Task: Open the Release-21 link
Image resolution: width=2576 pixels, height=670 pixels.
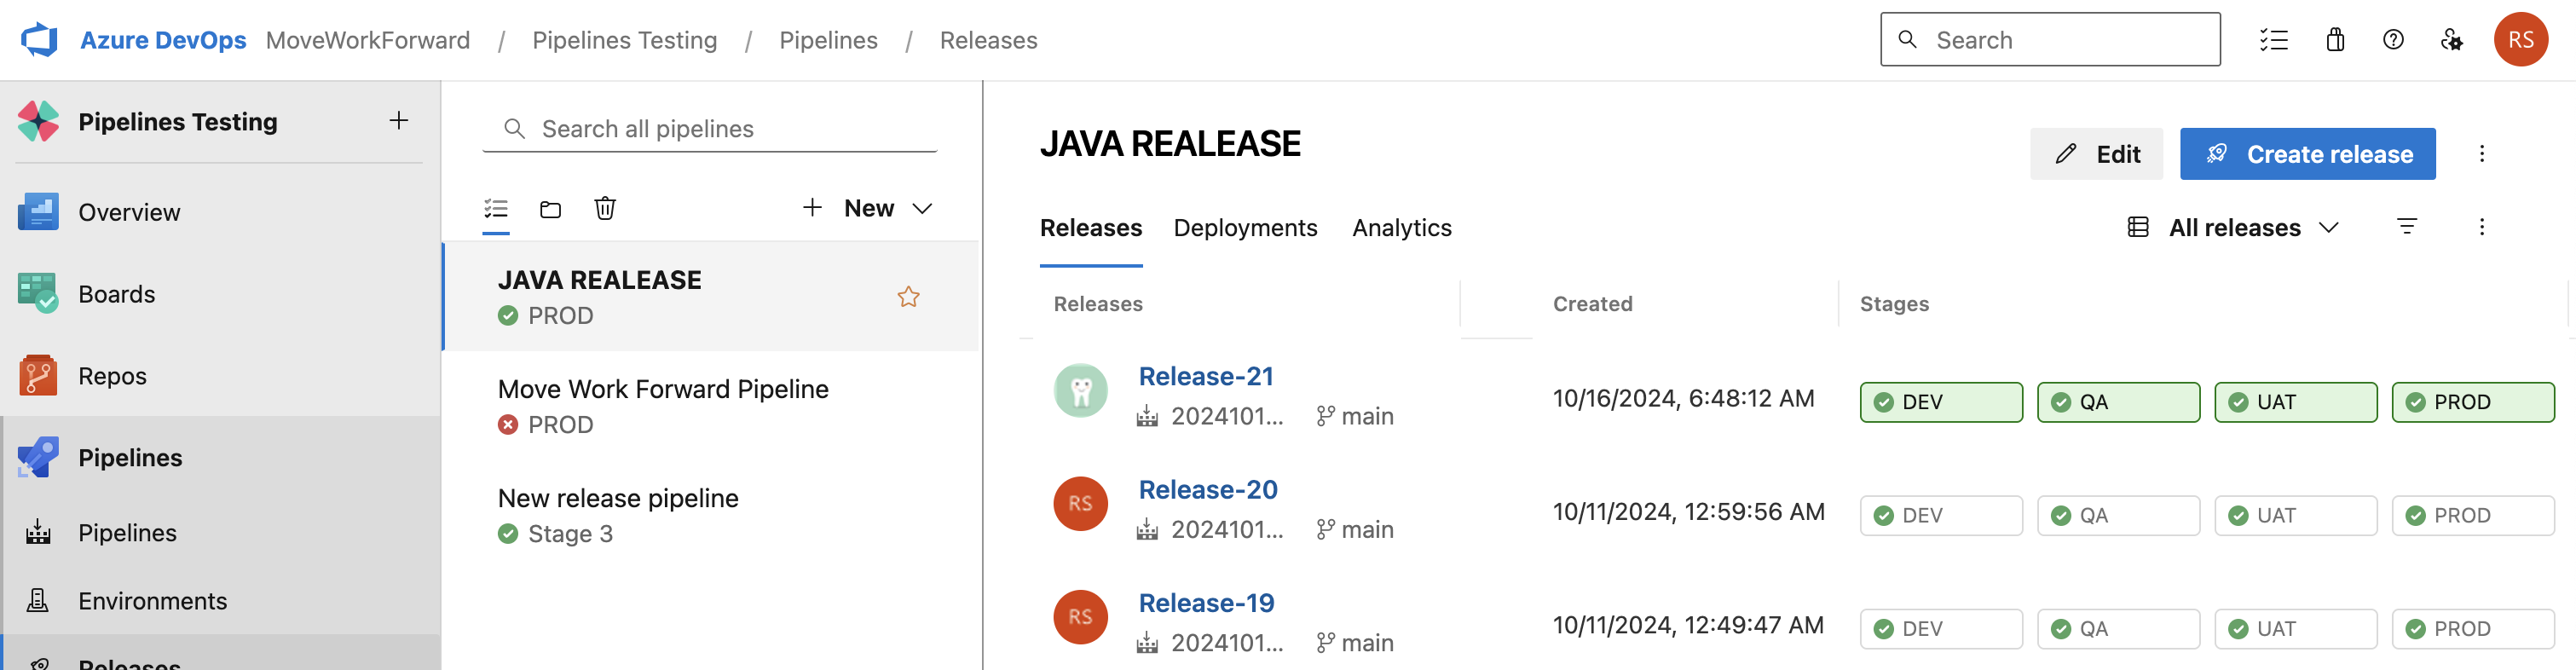Action: pos(1205,376)
